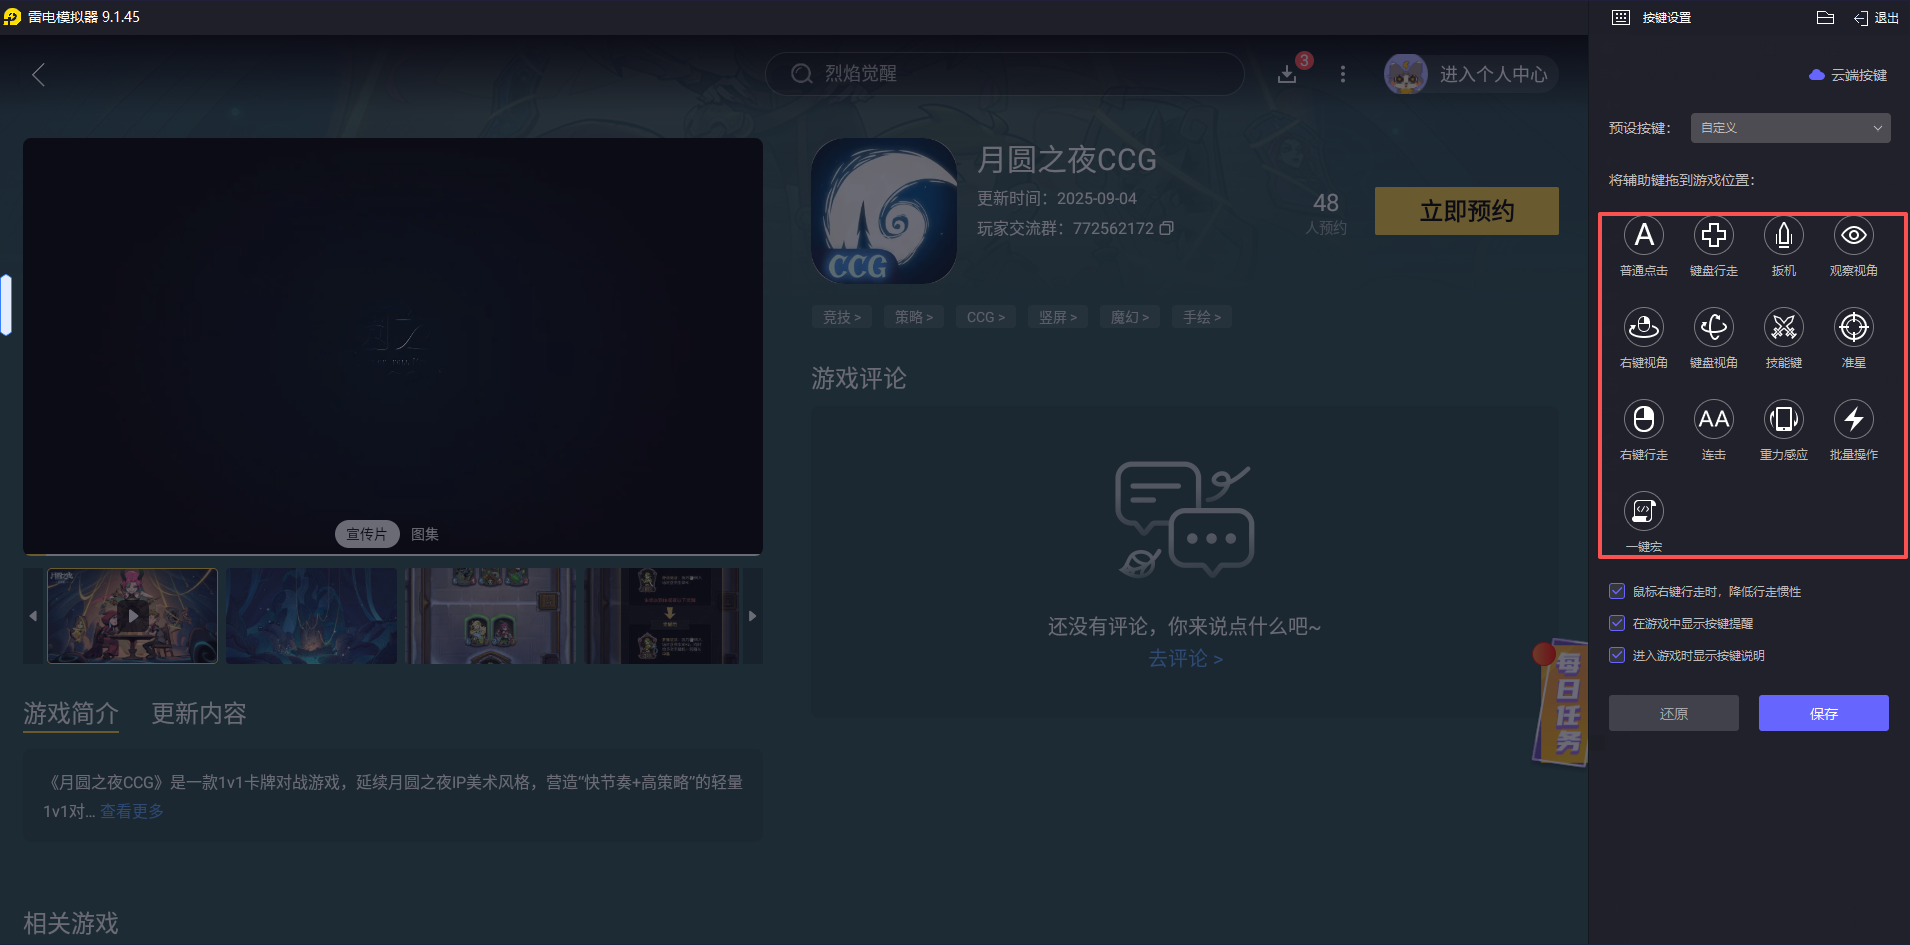Toggle 鼠标右键行走时降低行走惯性 checkbox
Screen dimensions: 1910x945
[1617, 591]
